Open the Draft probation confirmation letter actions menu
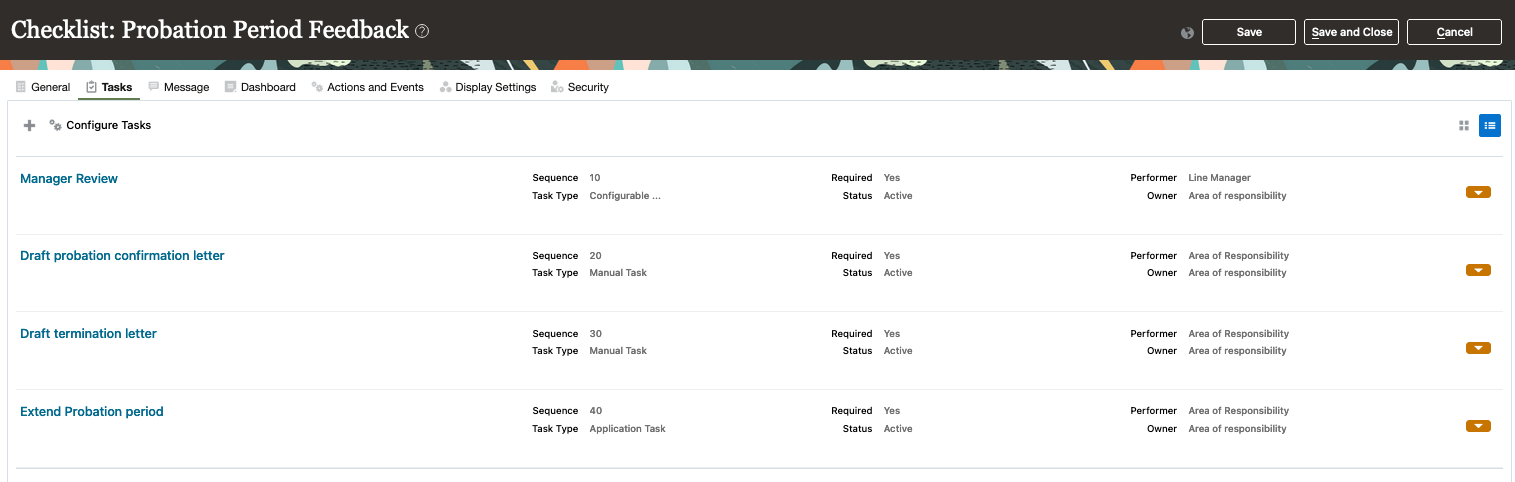Viewport: 1515px width, 482px height. tap(1478, 270)
